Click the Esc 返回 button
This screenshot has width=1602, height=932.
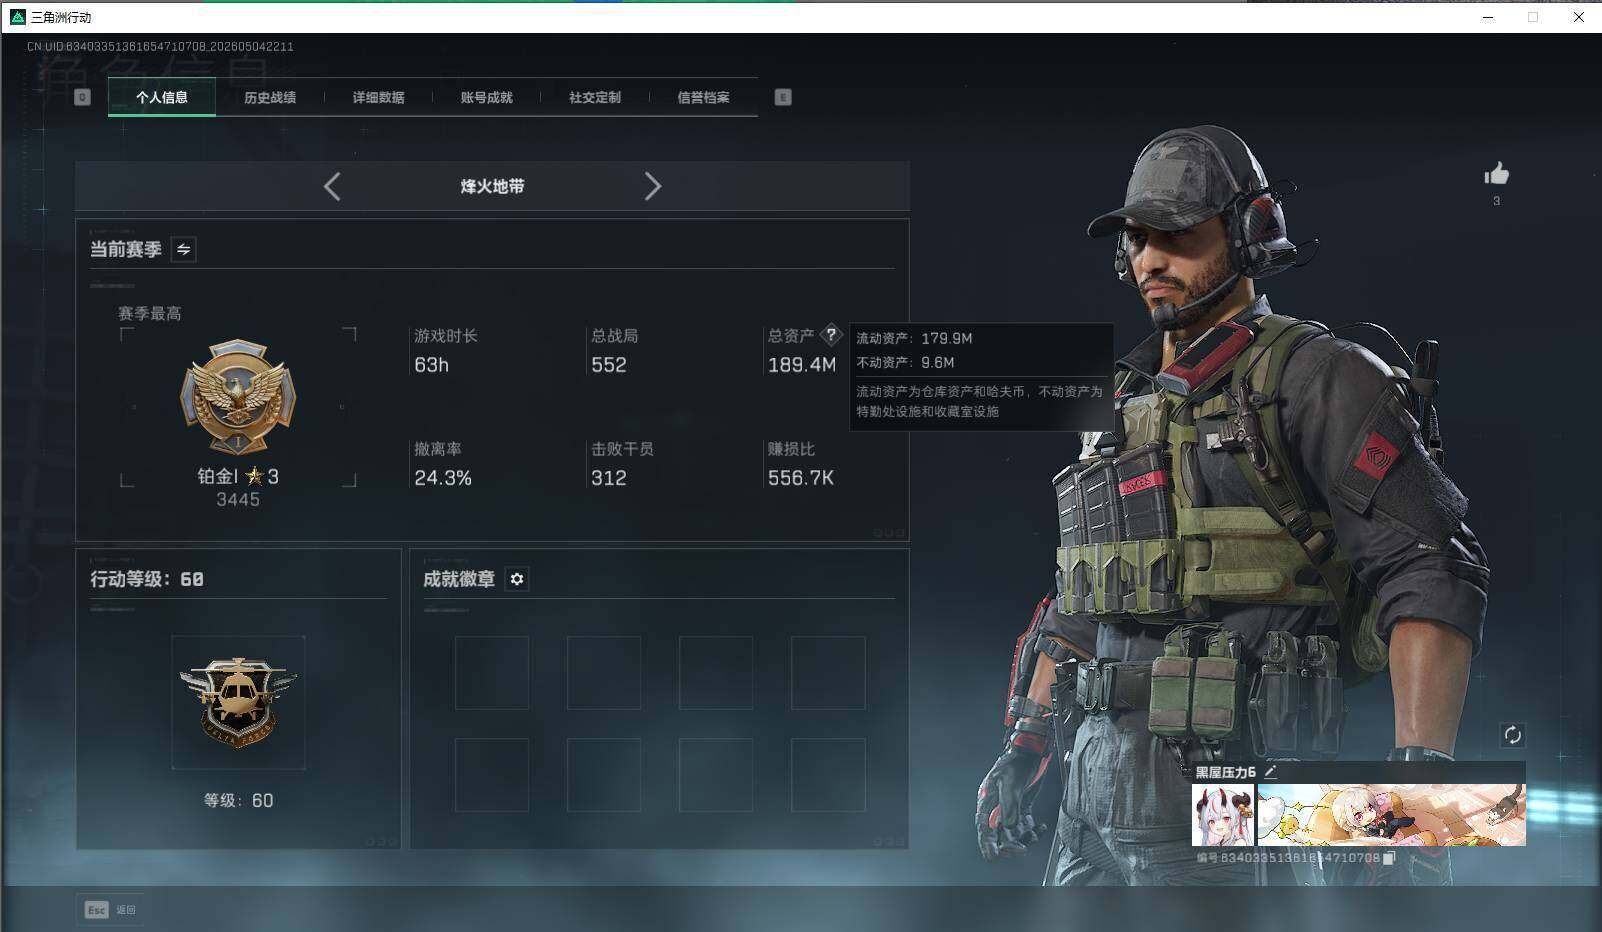pyautogui.click(x=110, y=909)
